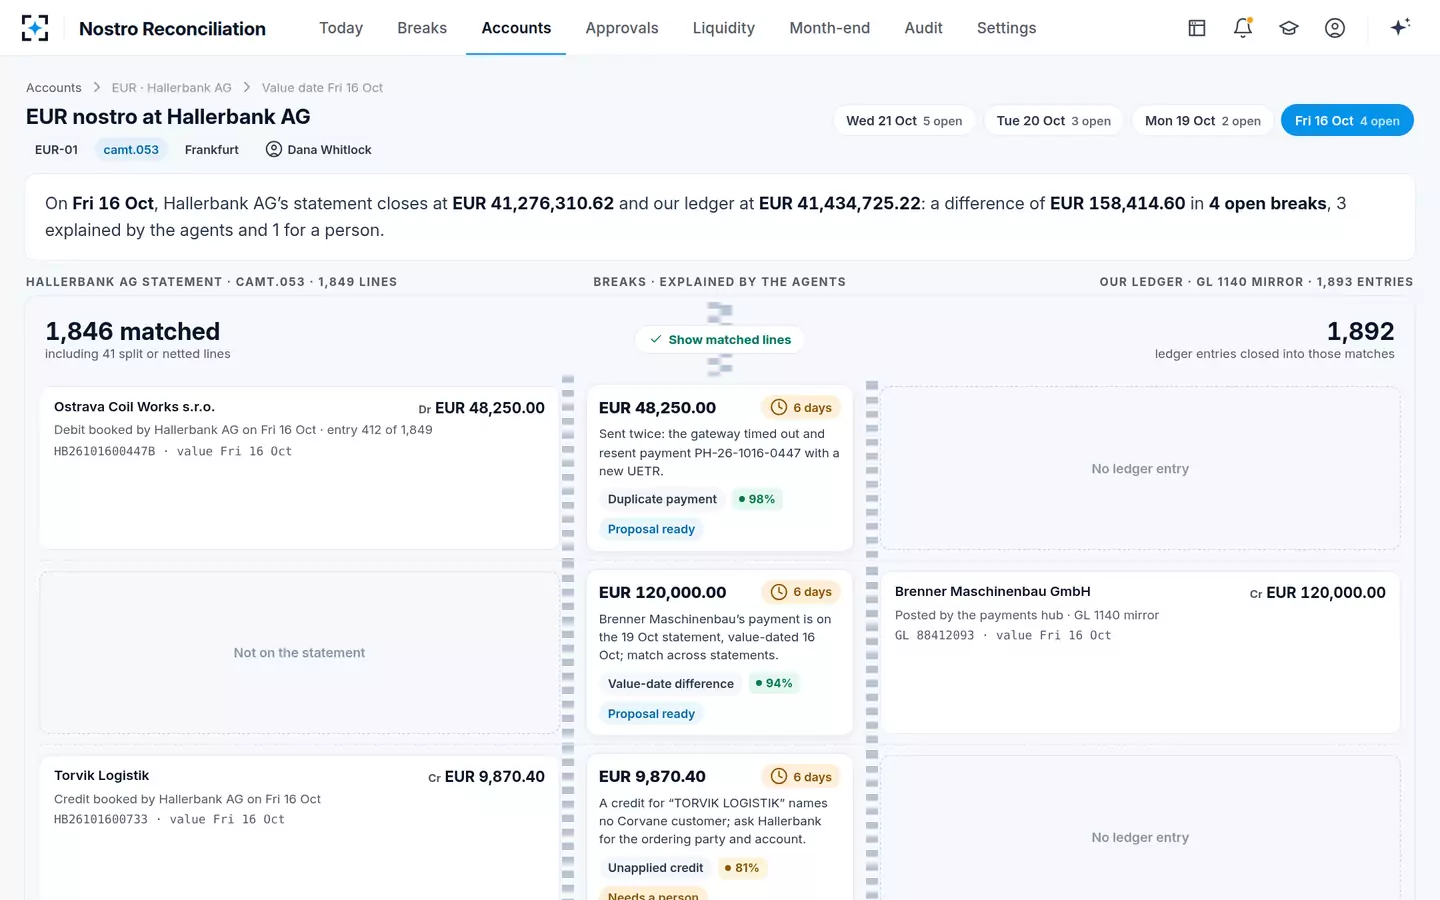Open the notifications bell

pos(1243,28)
